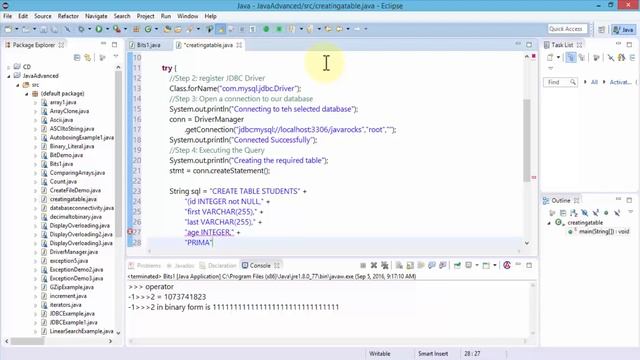Launch Debug with the bug icon
Image resolution: width=640 pixels, height=360 pixels.
point(81,29)
